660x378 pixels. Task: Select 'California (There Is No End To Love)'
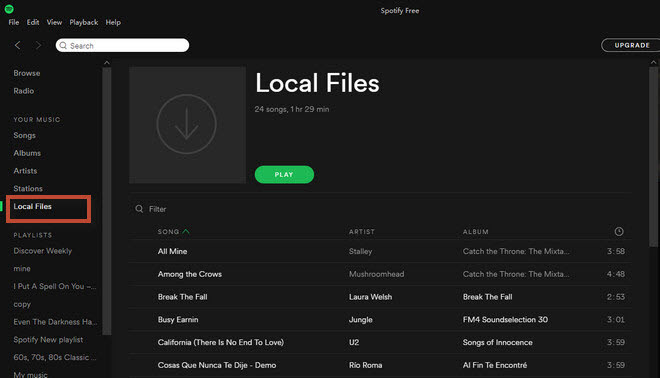coord(221,342)
